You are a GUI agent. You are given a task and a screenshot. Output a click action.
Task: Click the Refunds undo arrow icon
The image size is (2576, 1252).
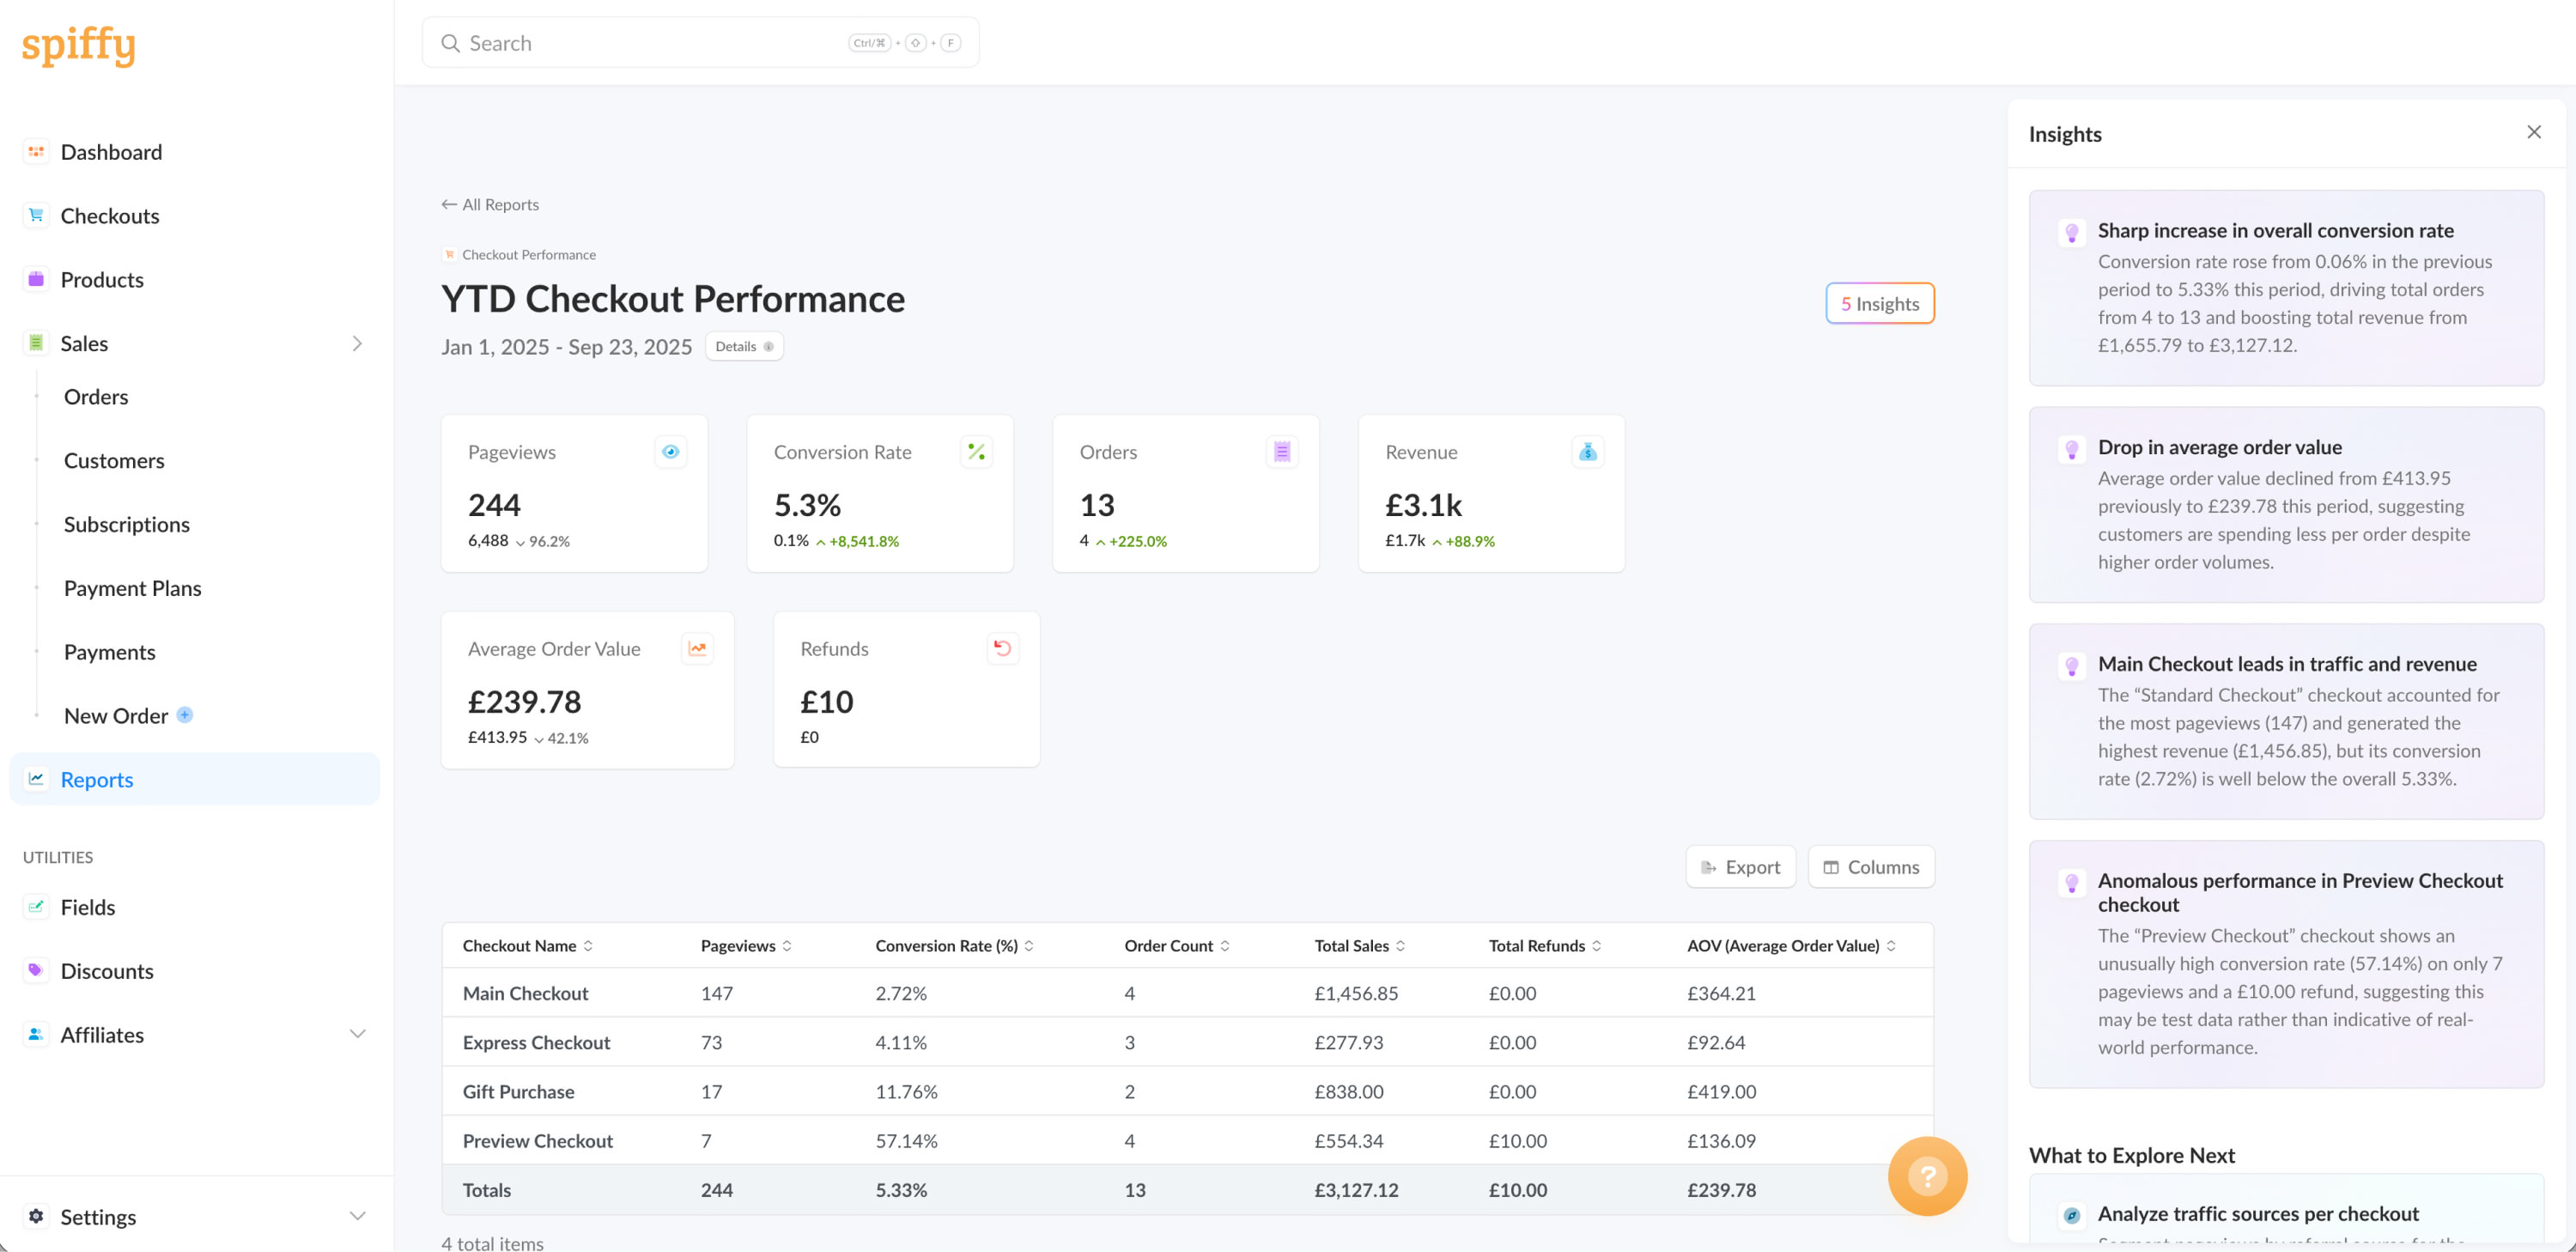[1002, 649]
